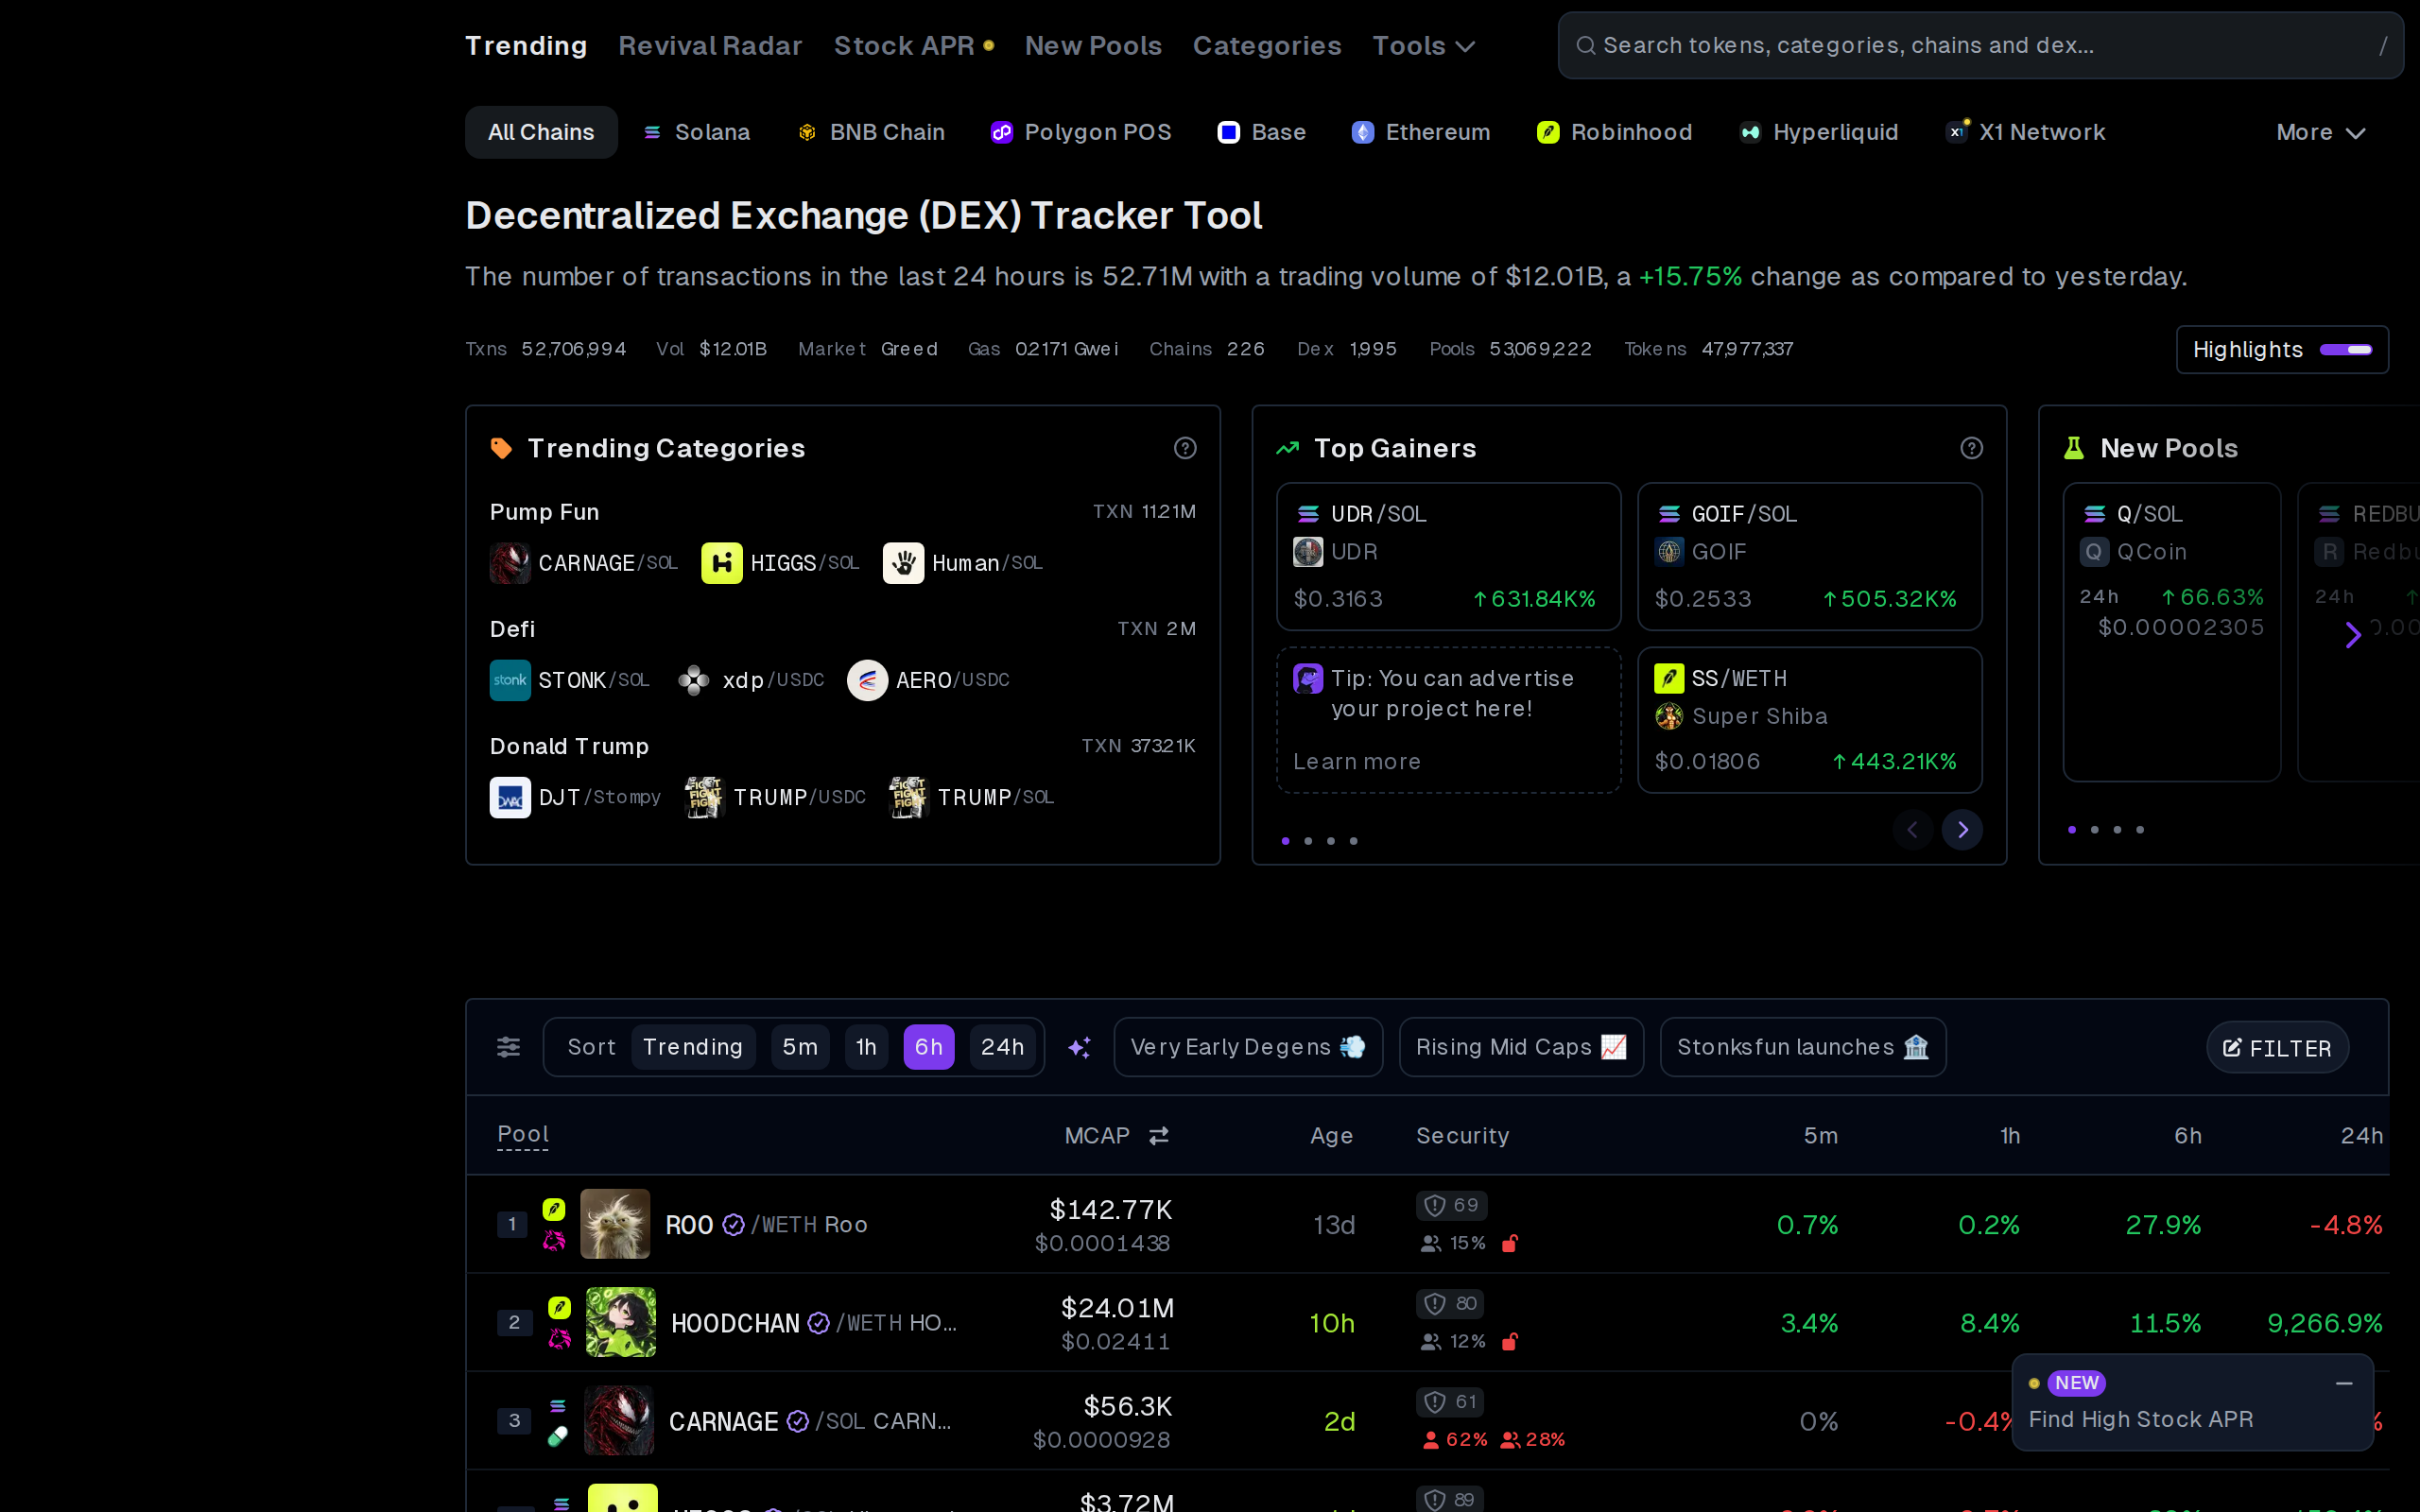The height and width of the screenshot is (1512, 2420).
Task: Click TRUMP/USDC token icon
Action: 704,797
